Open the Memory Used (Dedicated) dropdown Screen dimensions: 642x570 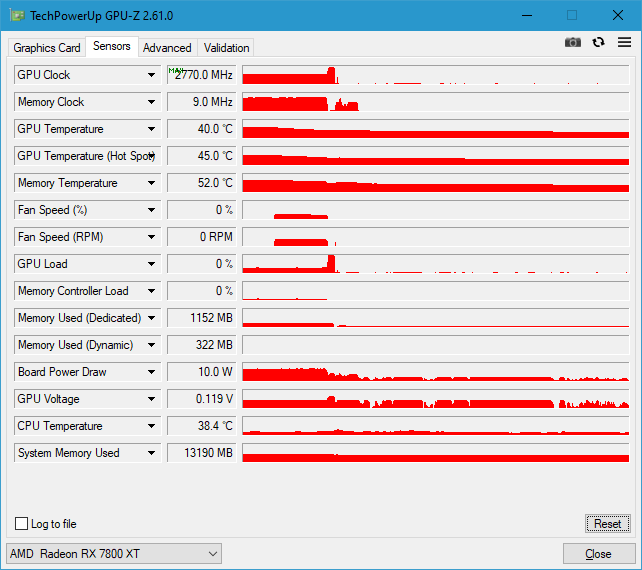pos(151,318)
